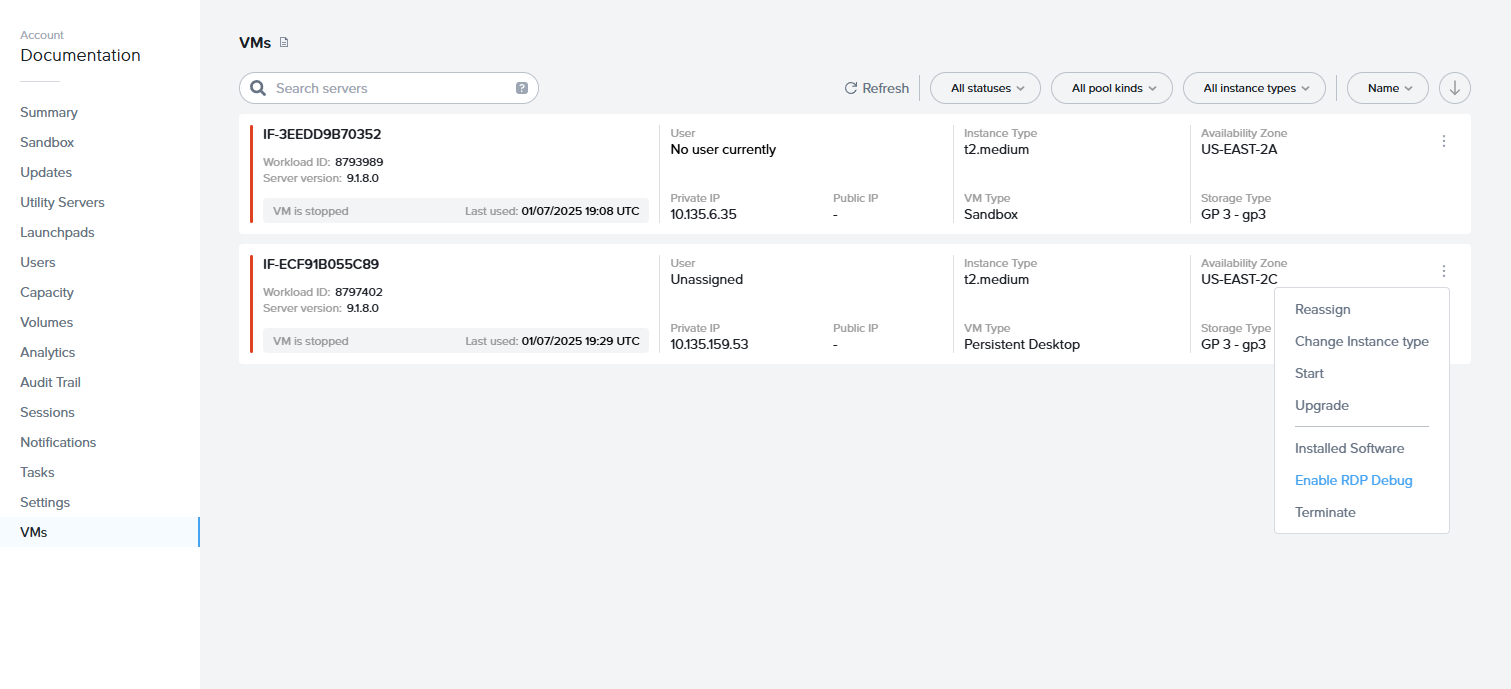
Task: Click the document icon beside the VMs heading
Action: click(283, 42)
